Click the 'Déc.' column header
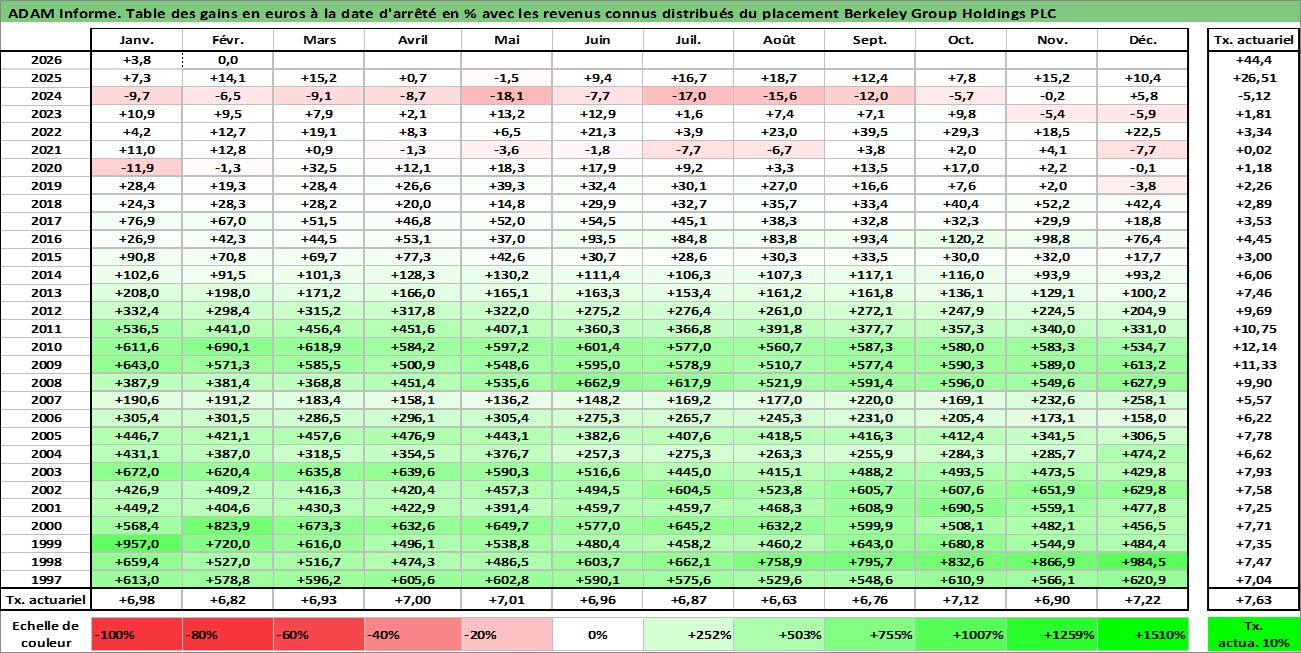Image resolution: width=1301 pixels, height=653 pixels. point(1142,40)
